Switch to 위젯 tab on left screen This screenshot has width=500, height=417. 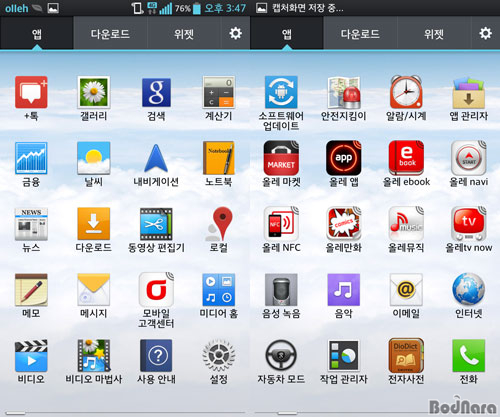(x=184, y=33)
